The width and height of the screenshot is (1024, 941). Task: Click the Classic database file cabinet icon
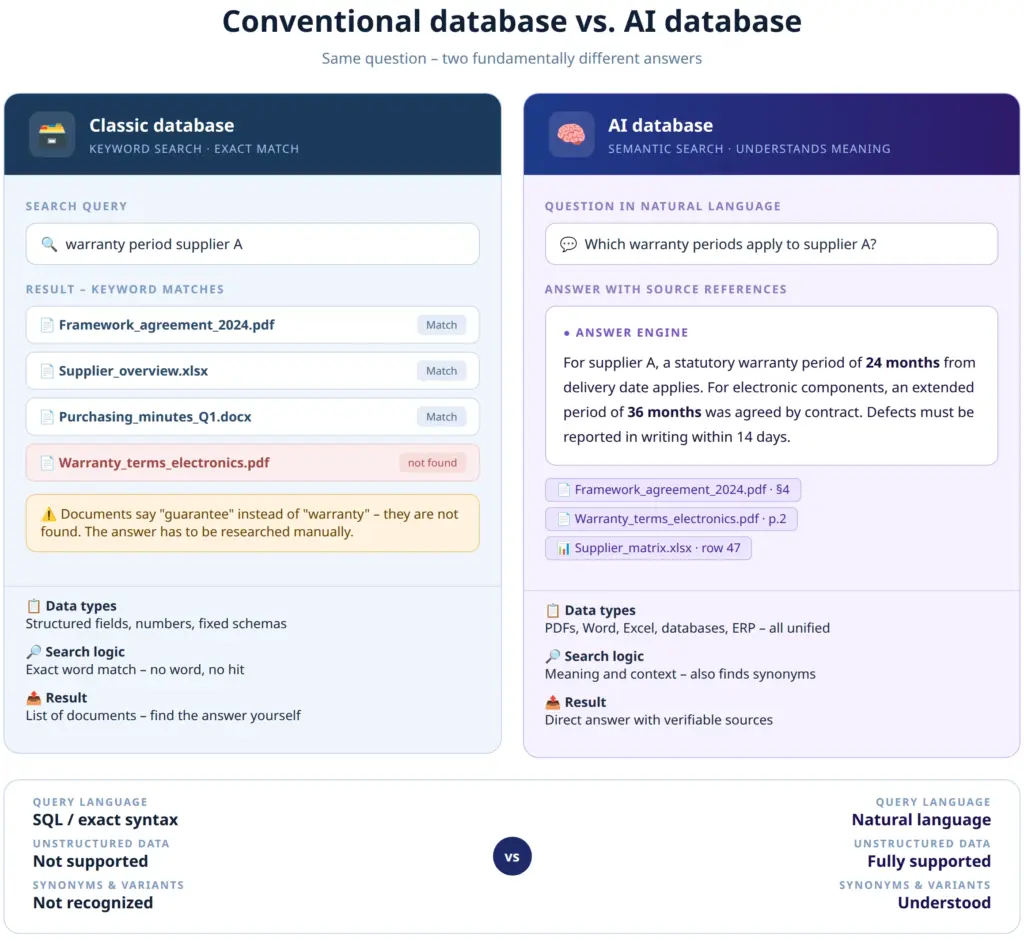tap(52, 135)
